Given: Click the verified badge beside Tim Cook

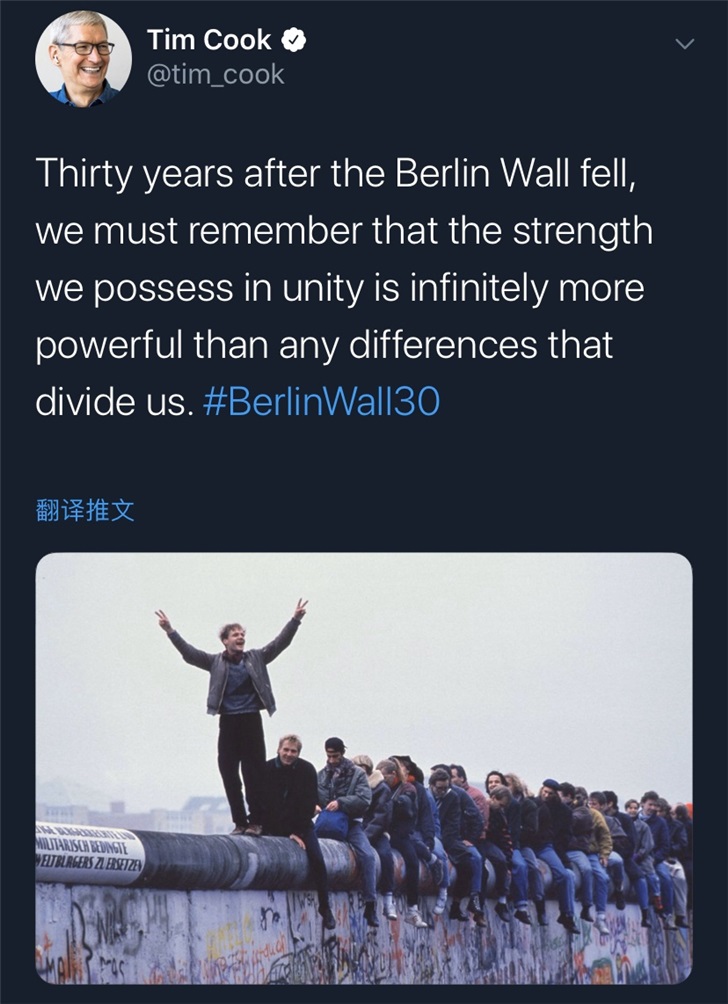Looking at the screenshot, I should coord(292,40).
